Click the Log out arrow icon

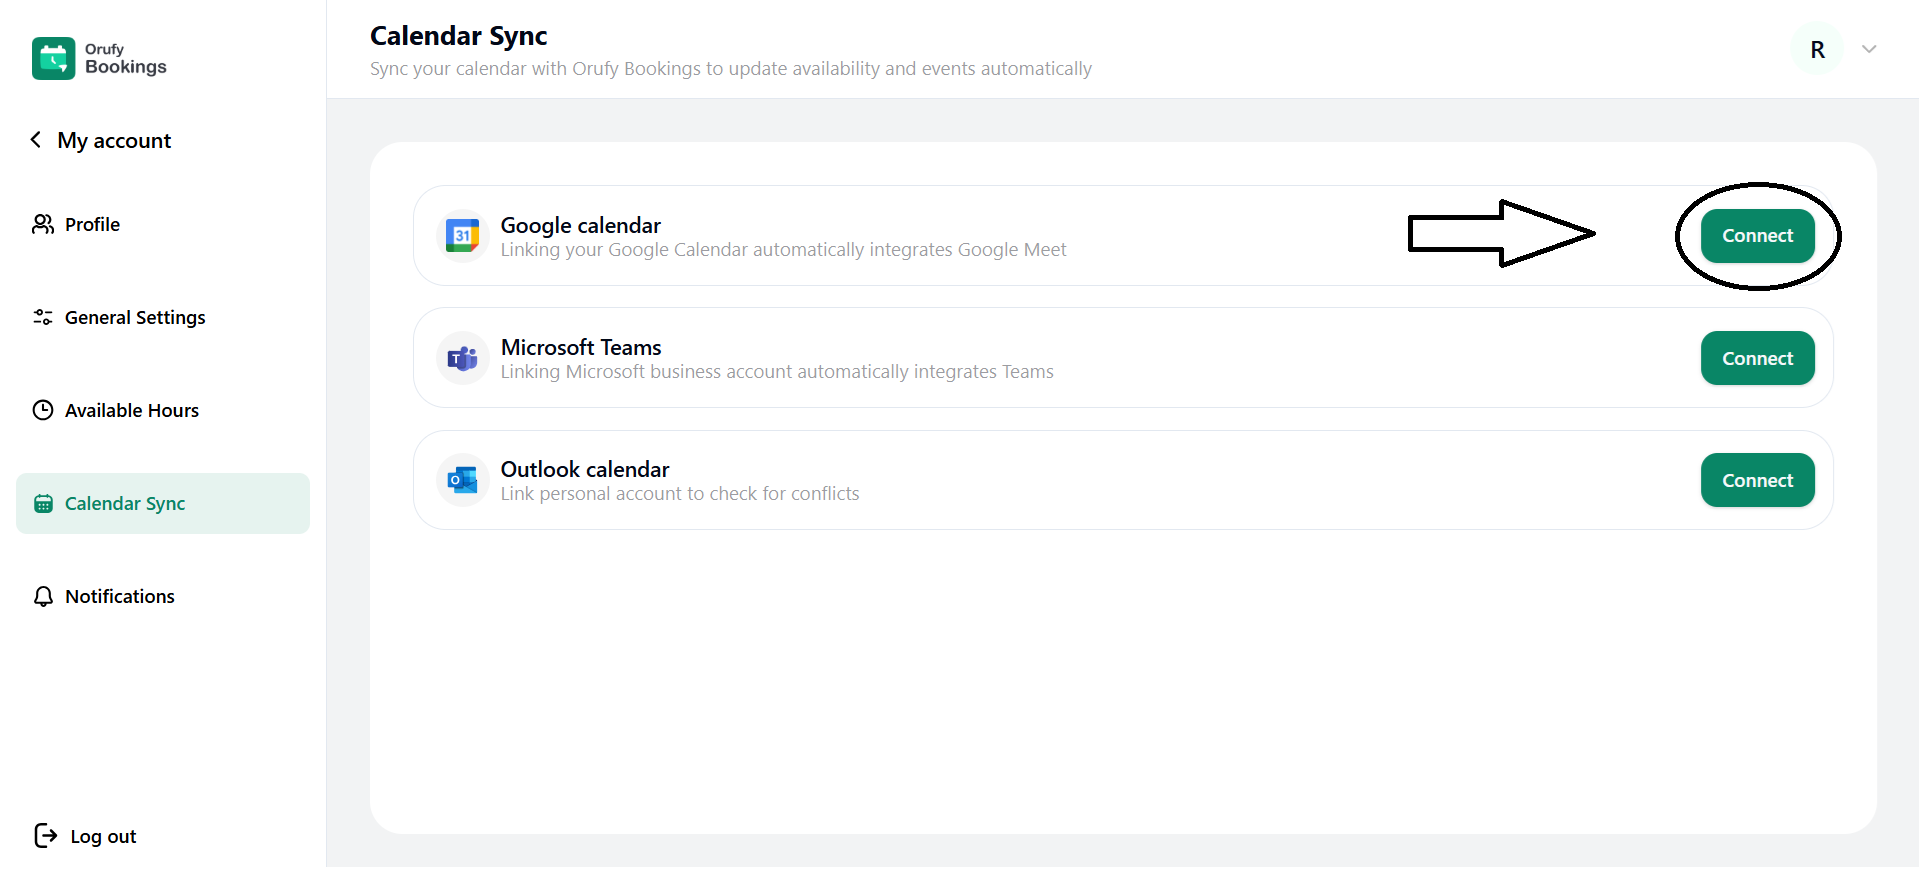[45, 836]
